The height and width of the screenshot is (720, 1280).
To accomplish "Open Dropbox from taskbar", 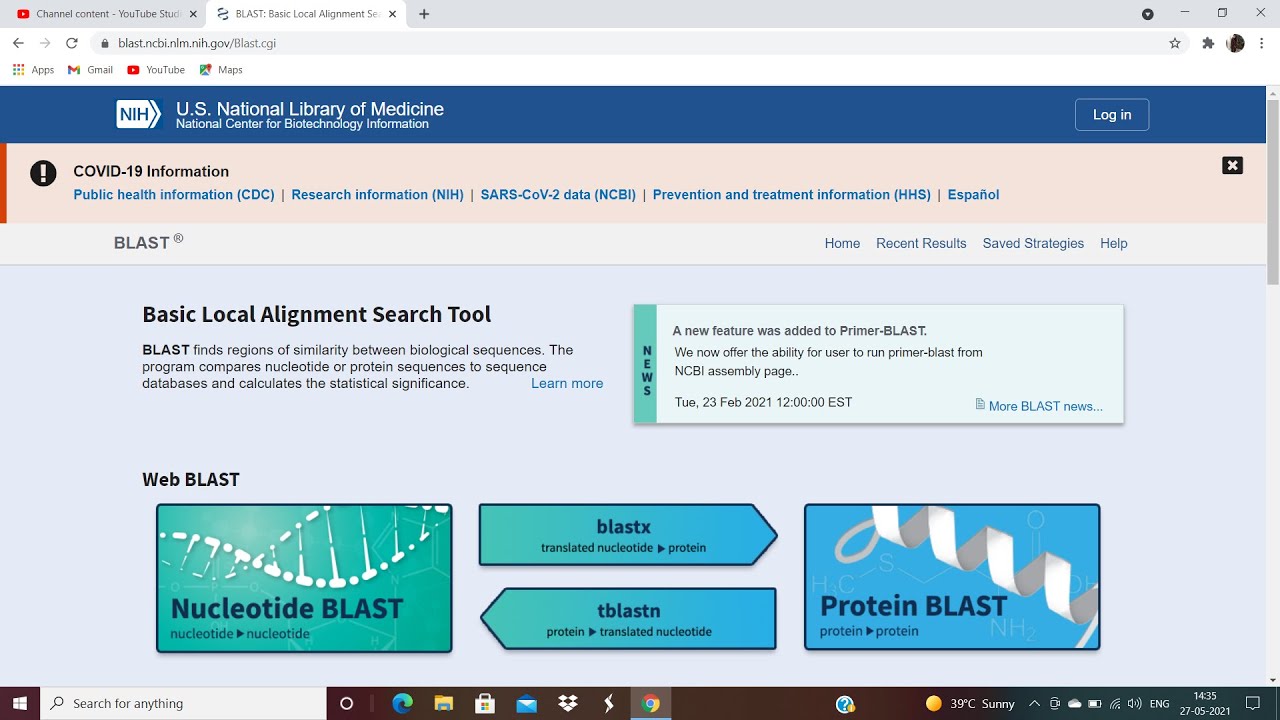I will [x=568, y=703].
